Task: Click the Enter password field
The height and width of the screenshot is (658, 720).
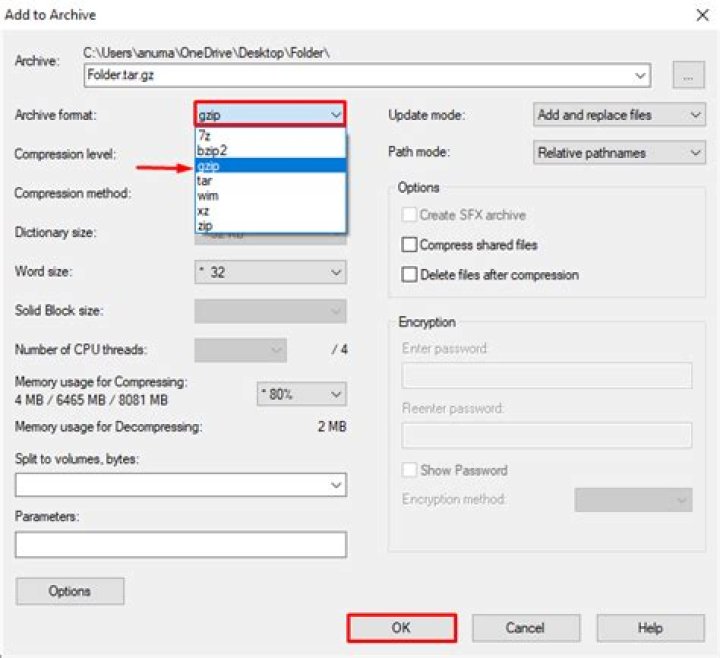Action: (546, 376)
